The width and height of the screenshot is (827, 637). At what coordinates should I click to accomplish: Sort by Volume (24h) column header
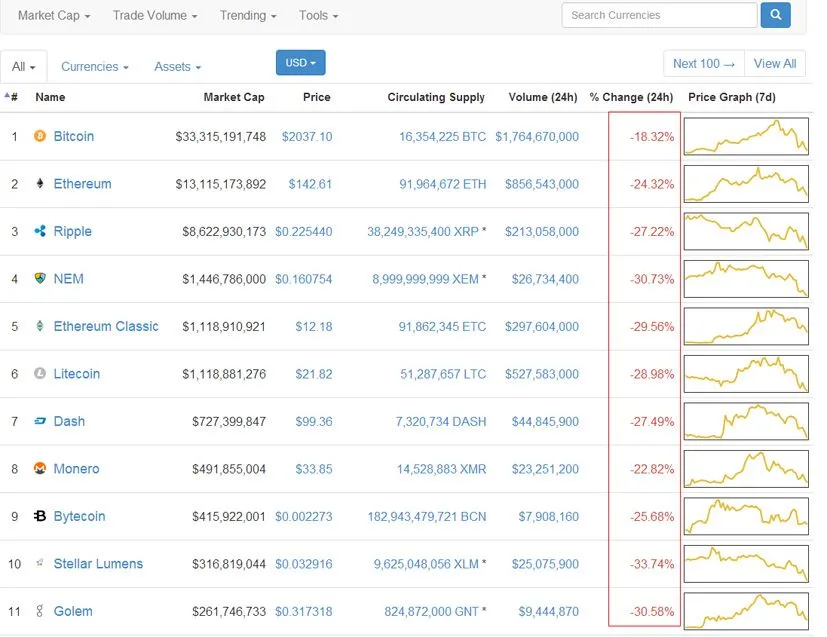click(543, 97)
